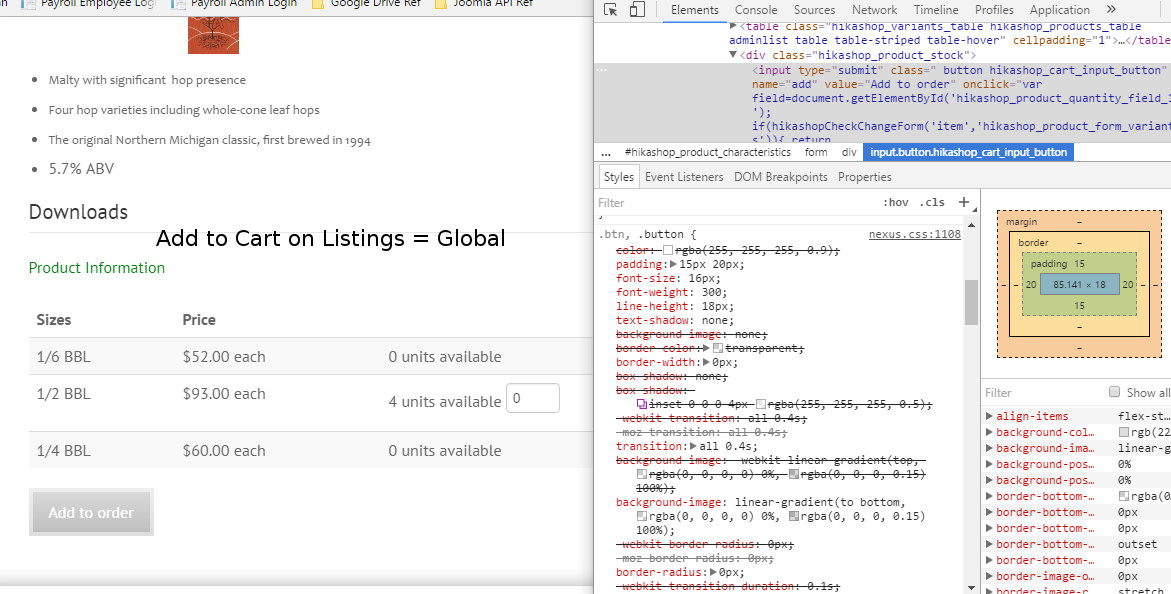This screenshot has width=1171, height=594.
Task: Click breadcrumb ellipsis in elements path
Action: (x=605, y=152)
